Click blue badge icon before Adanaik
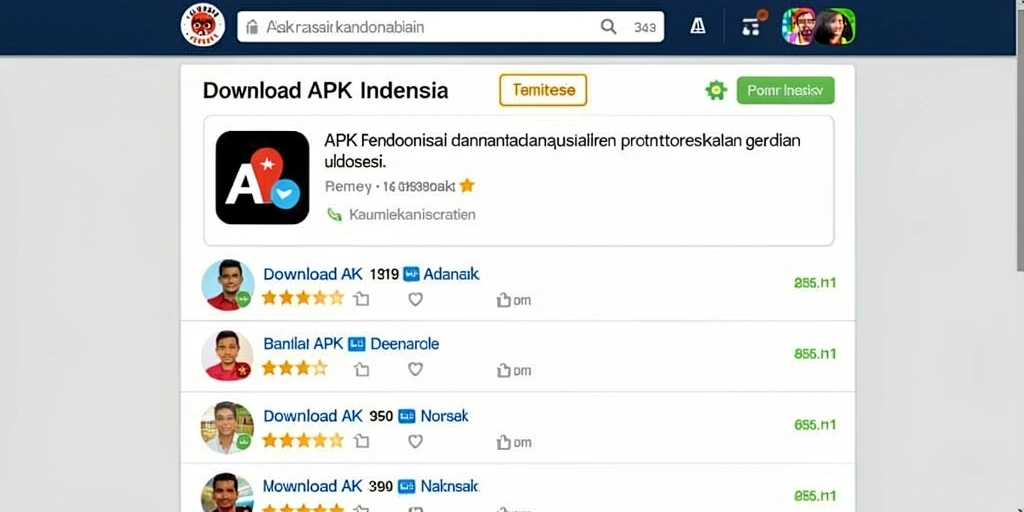This screenshot has width=1024, height=512. 411,274
